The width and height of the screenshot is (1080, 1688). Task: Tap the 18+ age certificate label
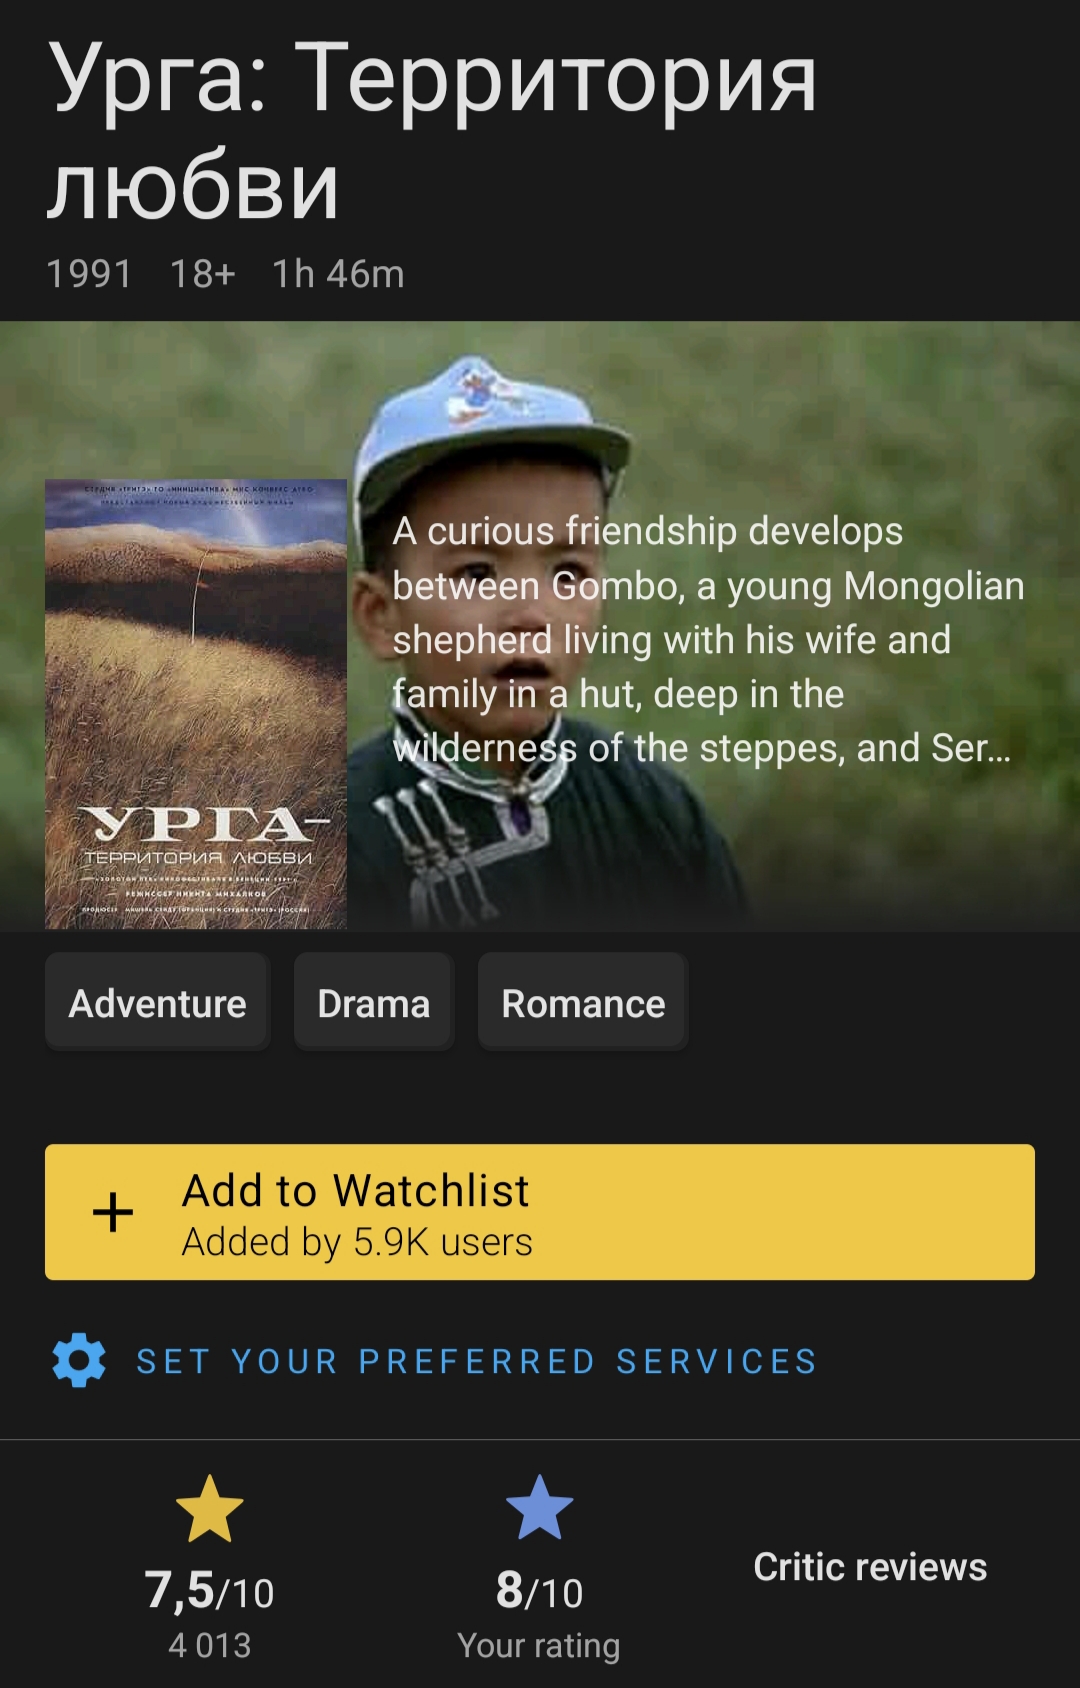point(202,274)
